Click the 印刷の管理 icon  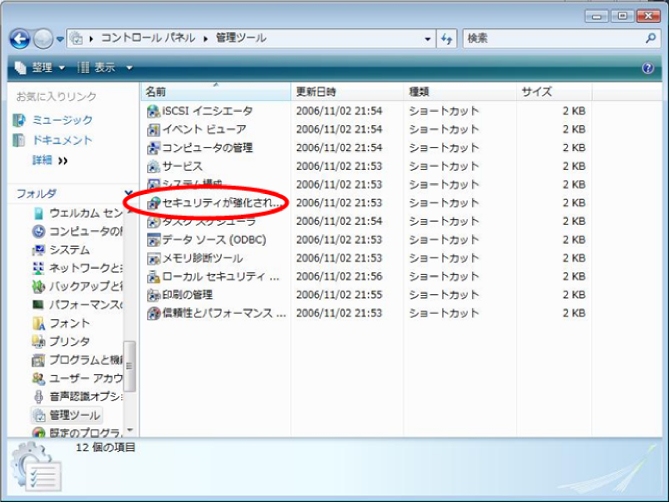point(153,295)
